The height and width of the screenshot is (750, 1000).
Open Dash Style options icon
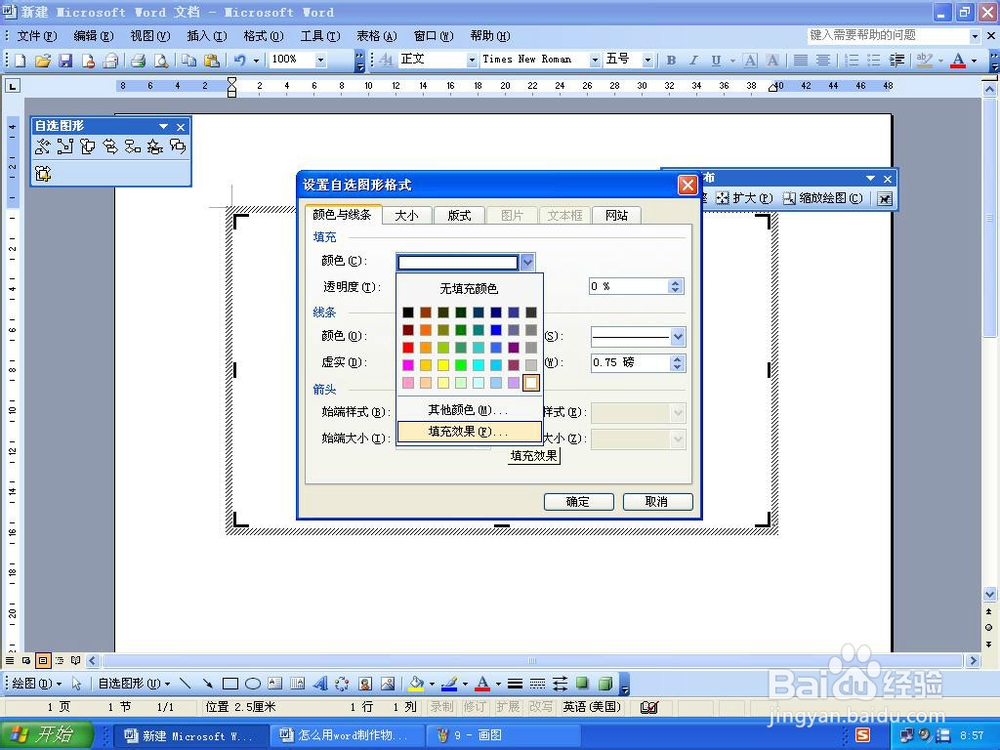coord(537,684)
